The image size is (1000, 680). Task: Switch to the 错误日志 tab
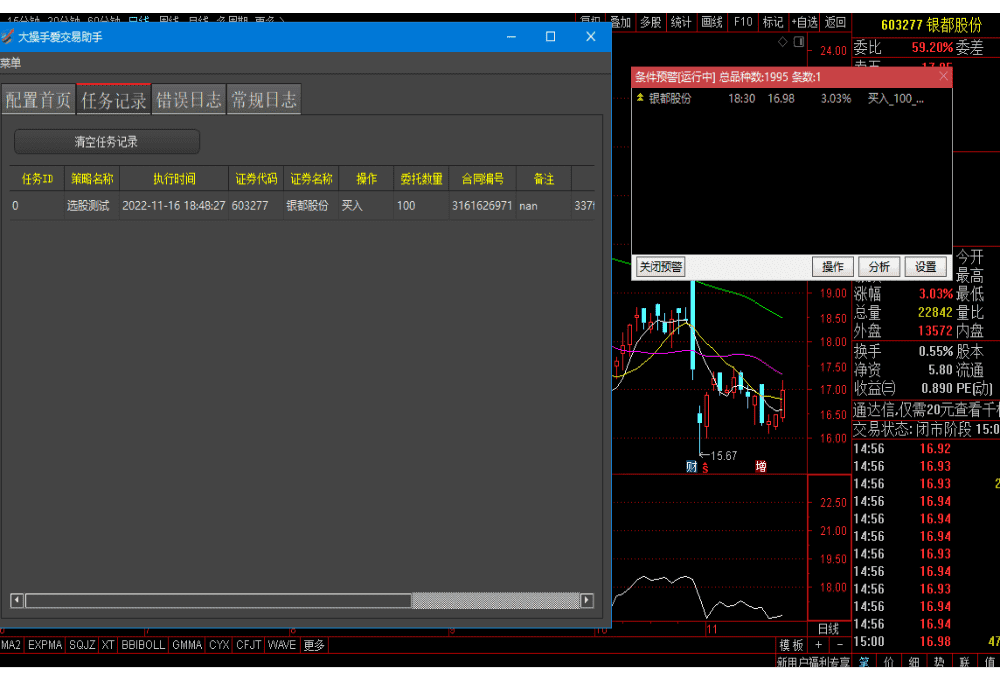(x=189, y=100)
